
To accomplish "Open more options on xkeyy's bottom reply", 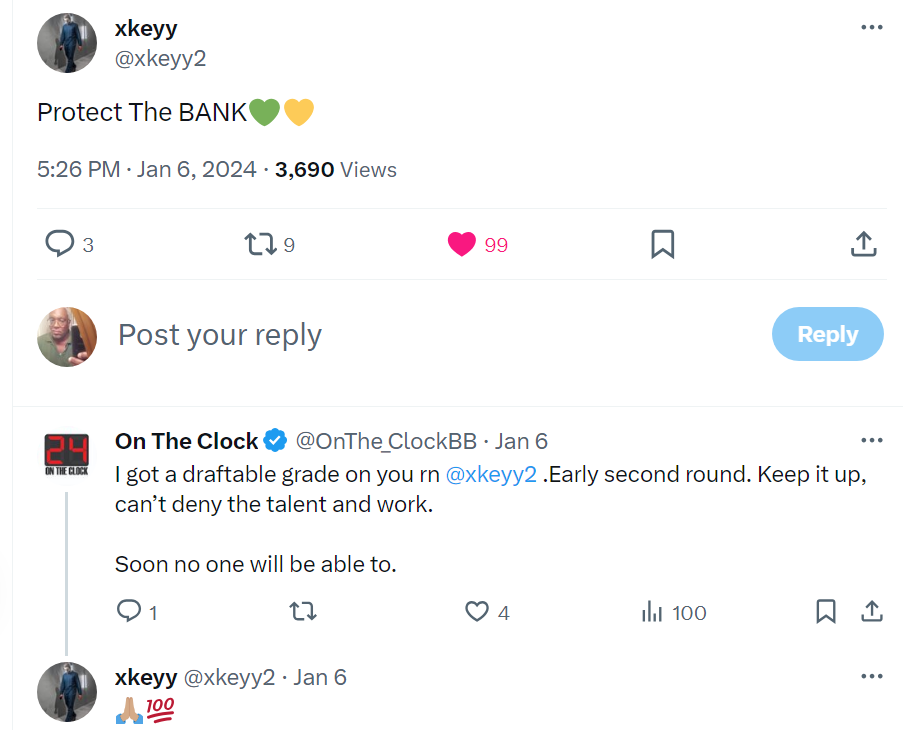I will (x=871, y=677).
